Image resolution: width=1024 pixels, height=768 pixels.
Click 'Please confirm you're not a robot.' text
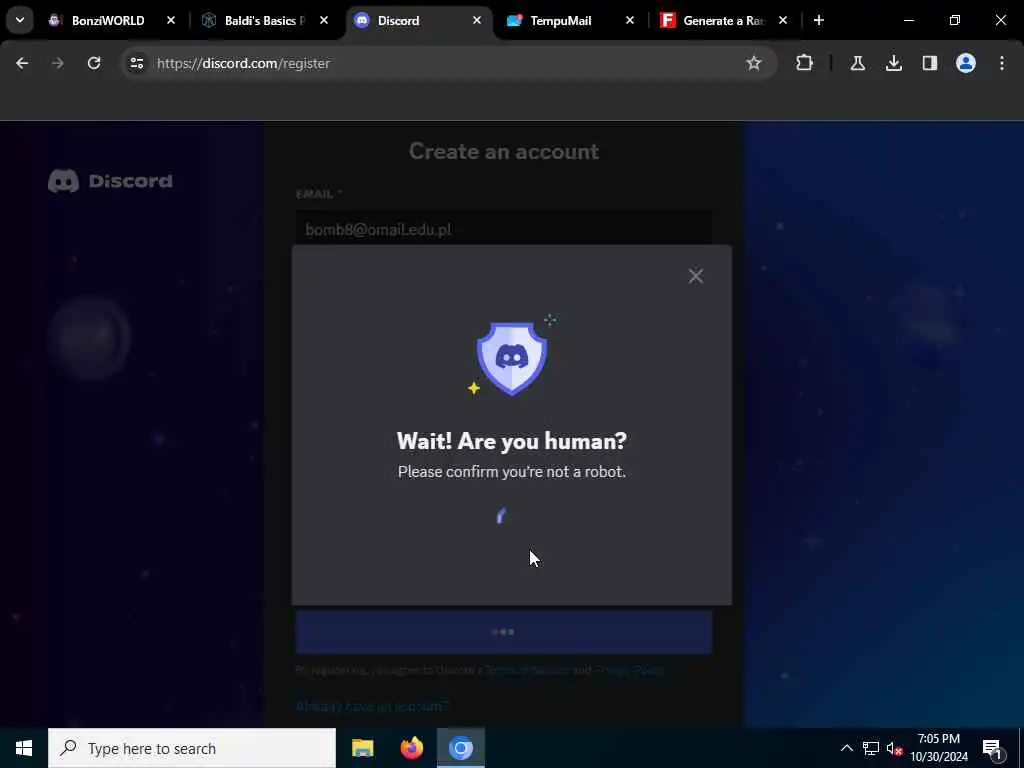[512, 472]
